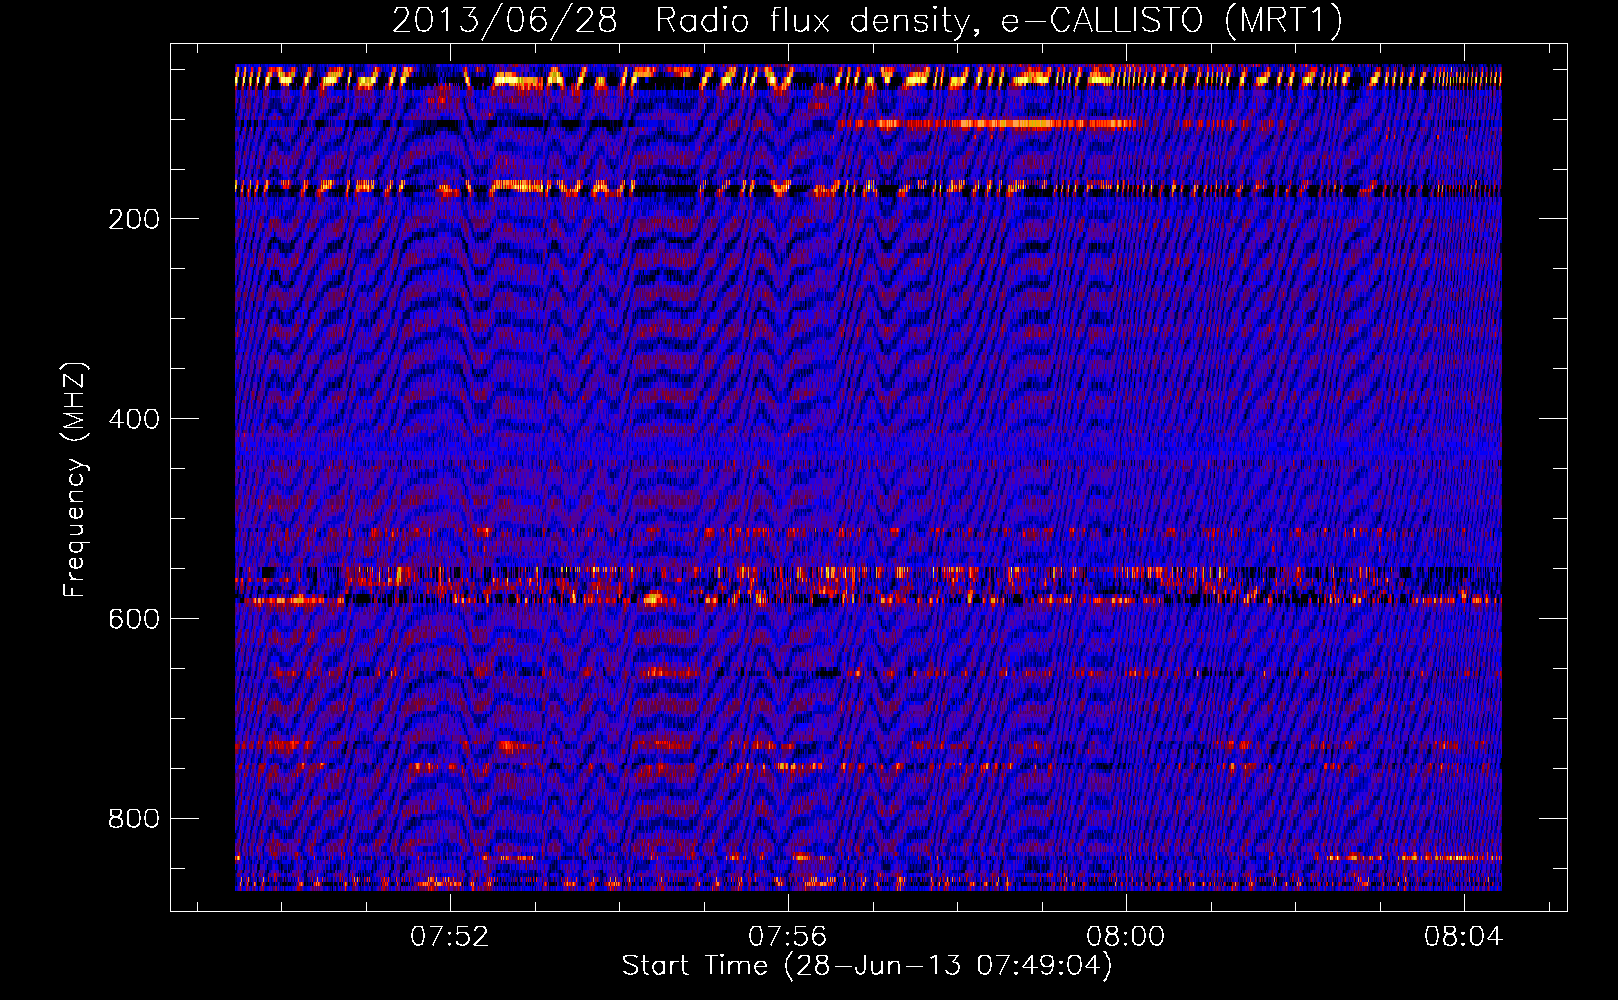Click the 800 frequency tick label
The height and width of the screenshot is (1000, 1618).
point(134,819)
